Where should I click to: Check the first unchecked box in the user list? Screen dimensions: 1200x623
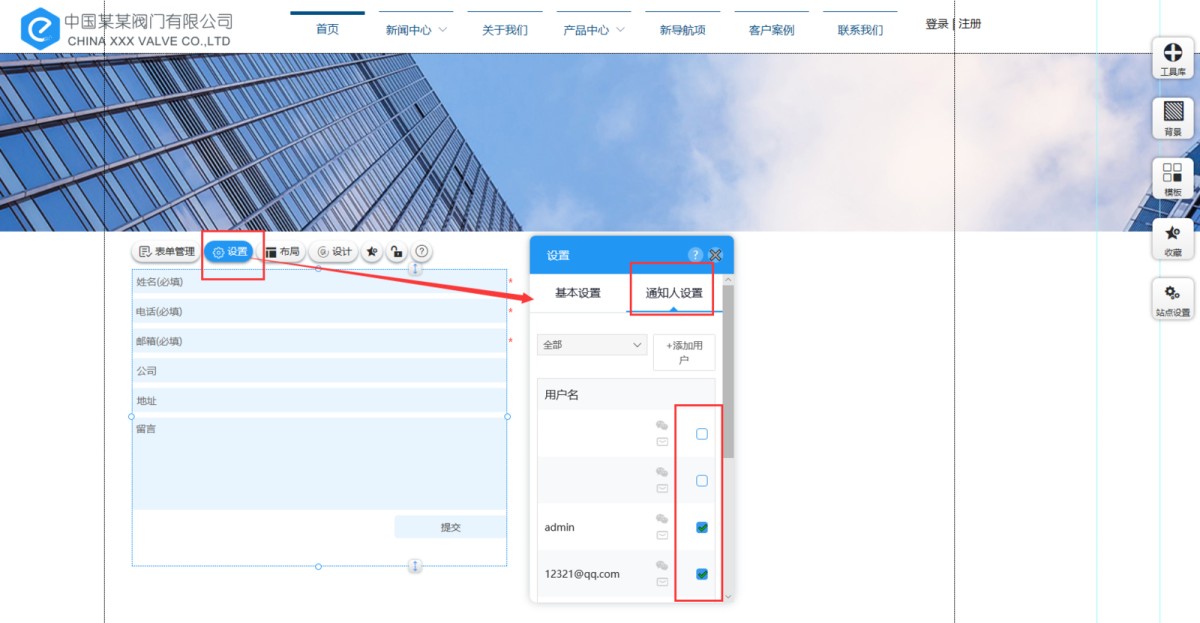[x=702, y=434]
